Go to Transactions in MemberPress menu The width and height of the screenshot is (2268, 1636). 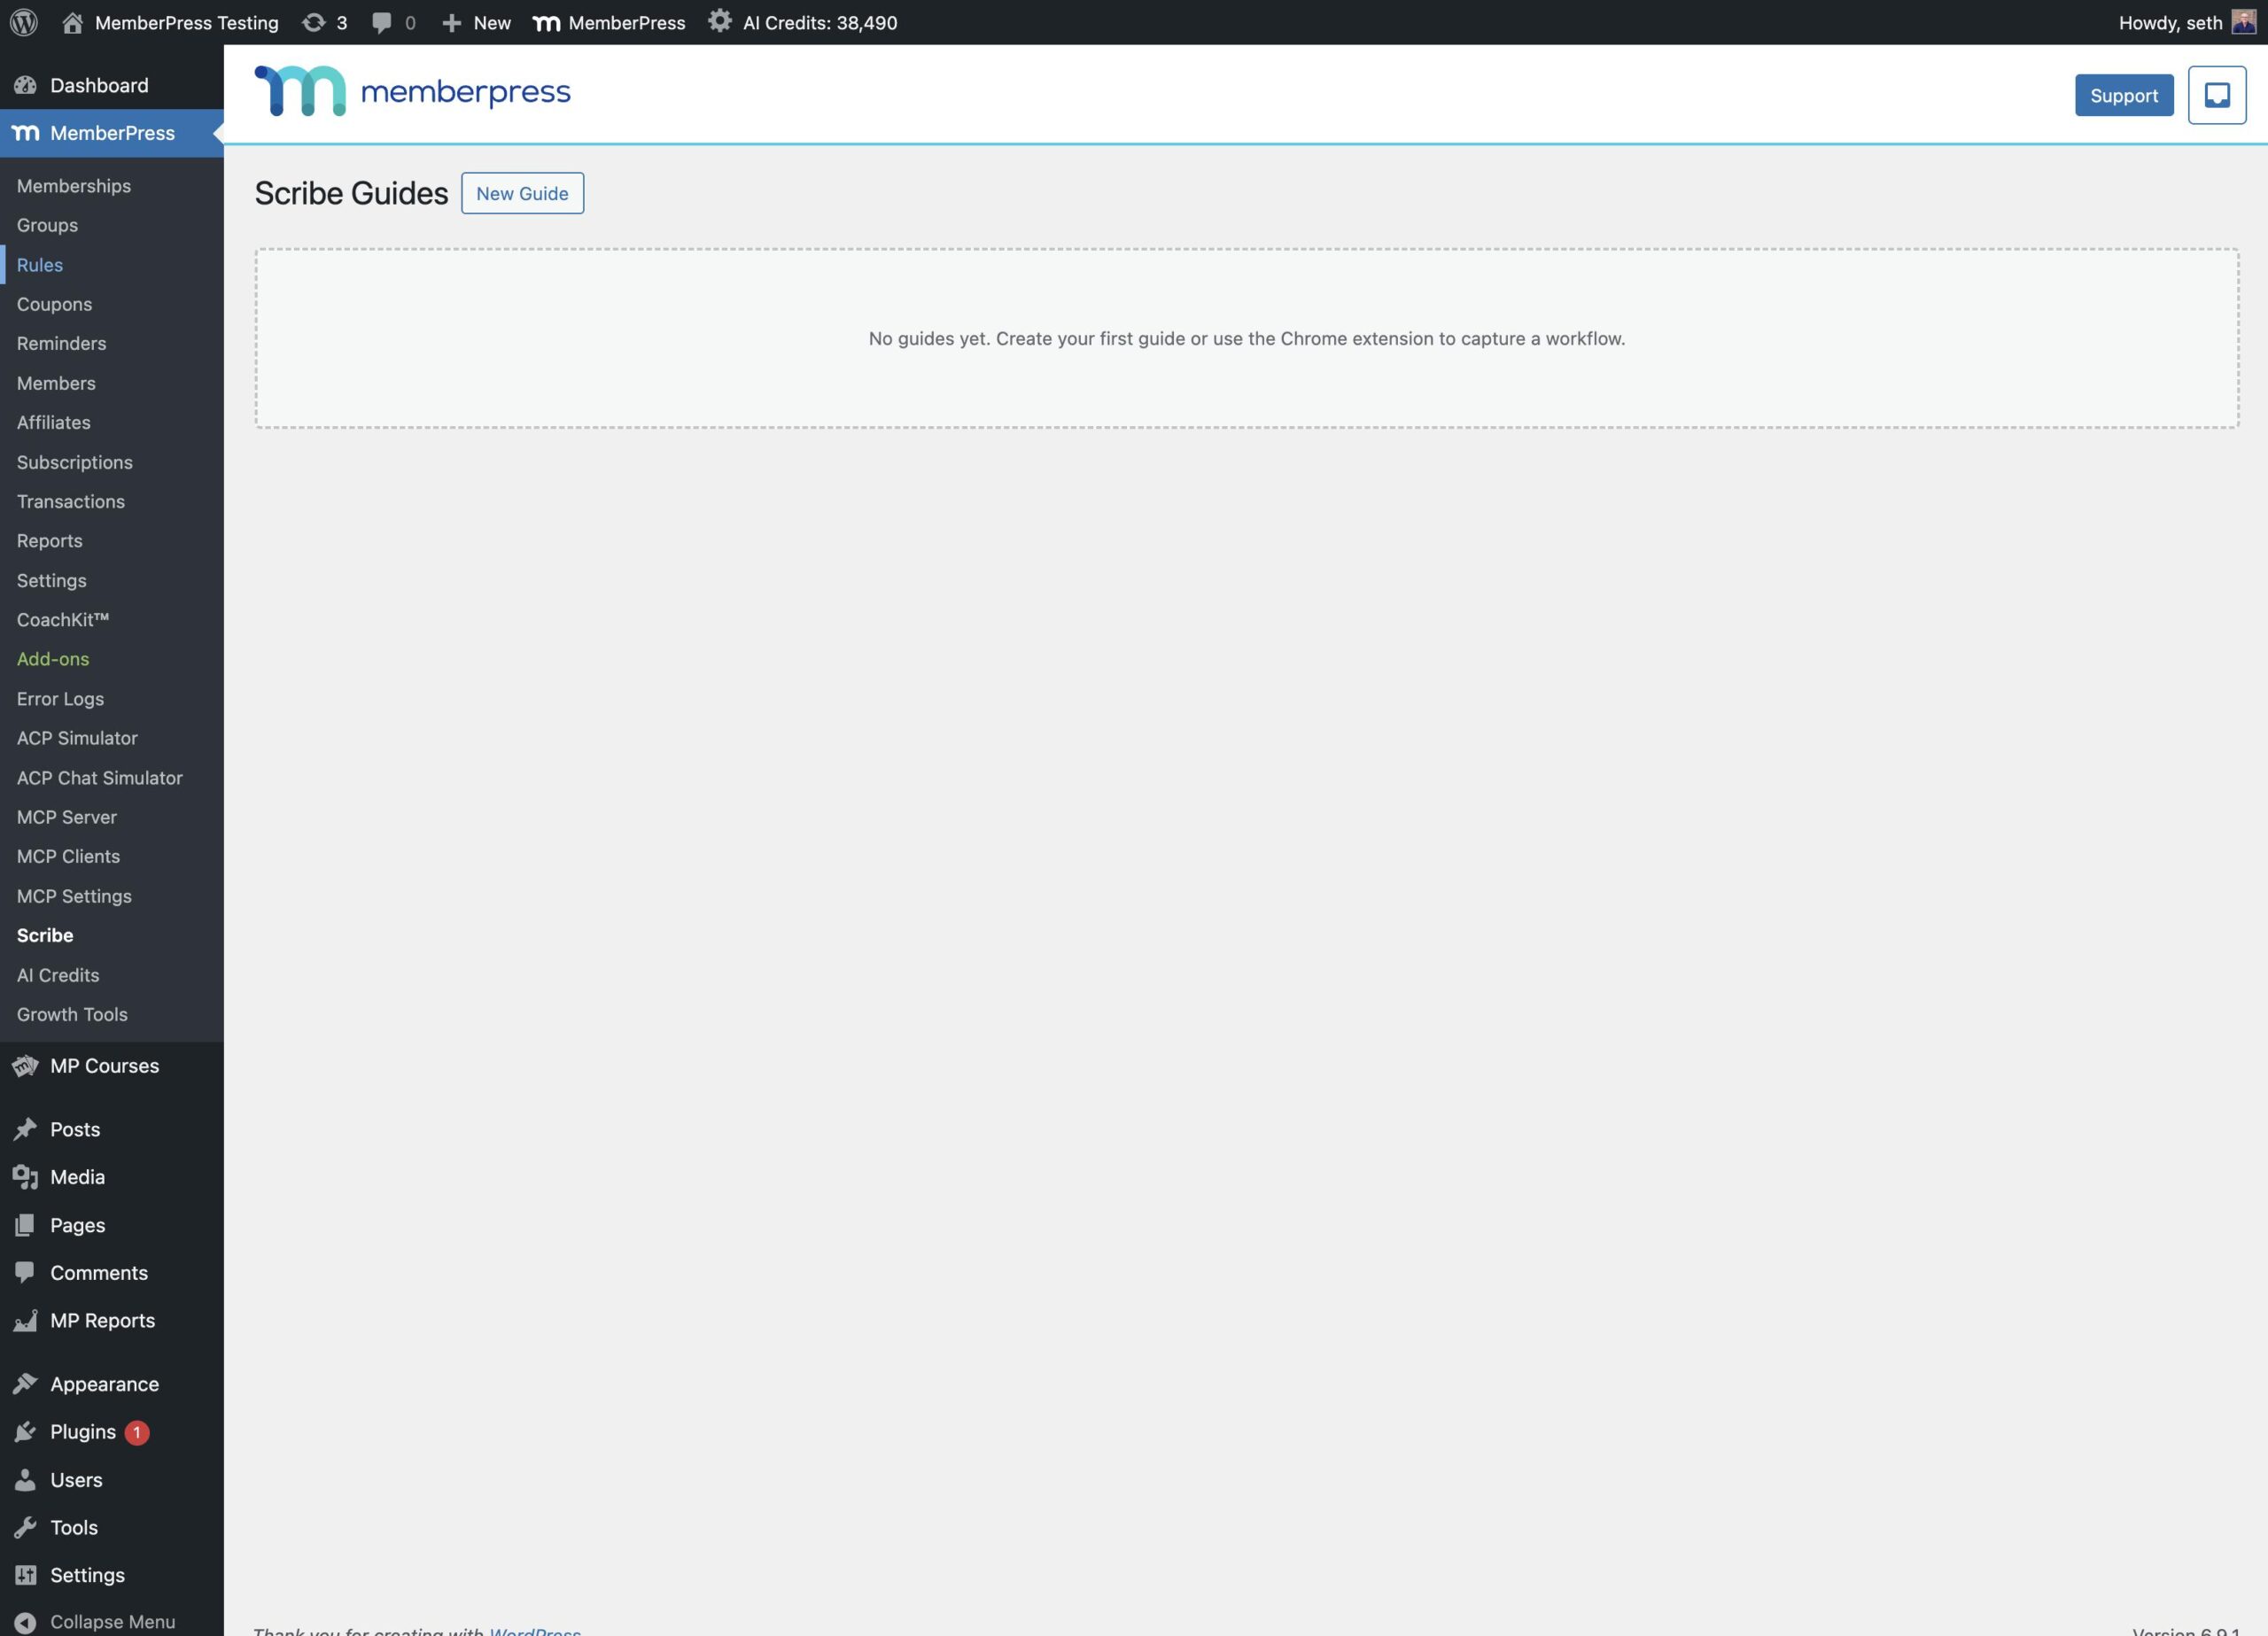pyautogui.click(x=70, y=501)
